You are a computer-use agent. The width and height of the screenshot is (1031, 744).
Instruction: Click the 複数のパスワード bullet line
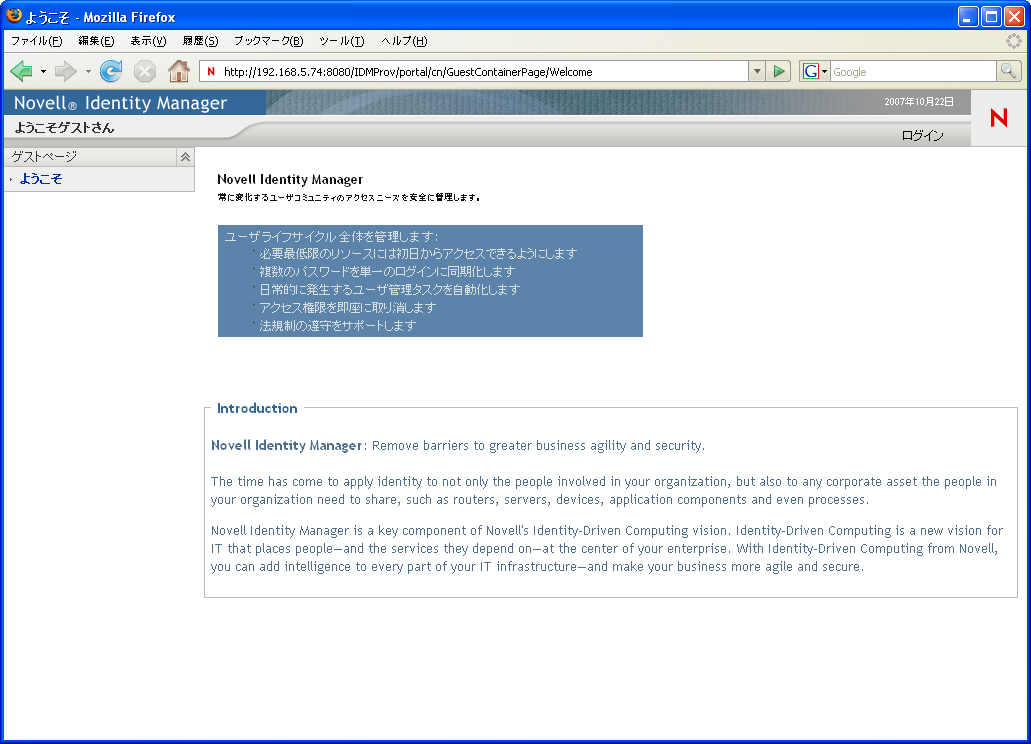(387, 271)
